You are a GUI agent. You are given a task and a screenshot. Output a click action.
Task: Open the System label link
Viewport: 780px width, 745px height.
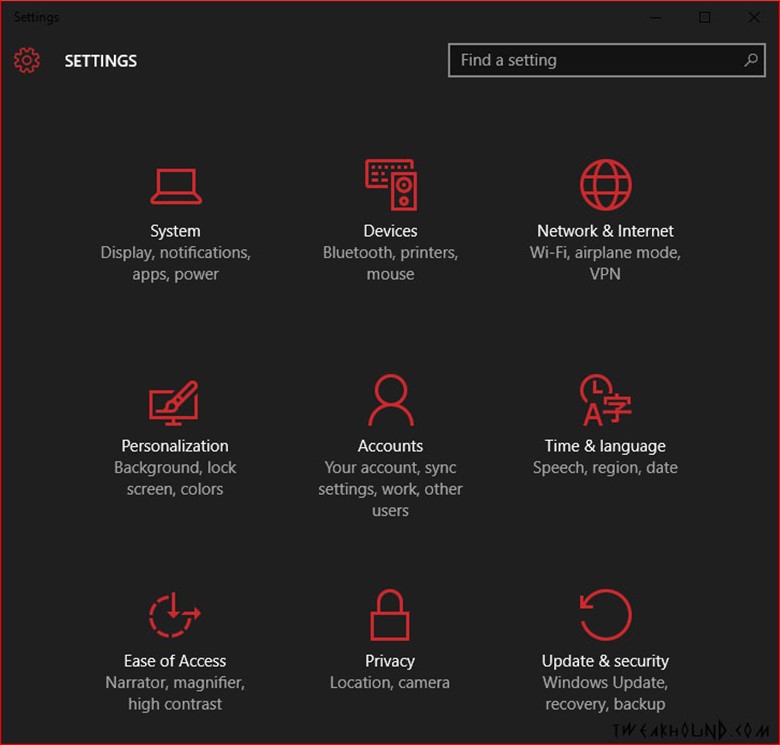(175, 231)
